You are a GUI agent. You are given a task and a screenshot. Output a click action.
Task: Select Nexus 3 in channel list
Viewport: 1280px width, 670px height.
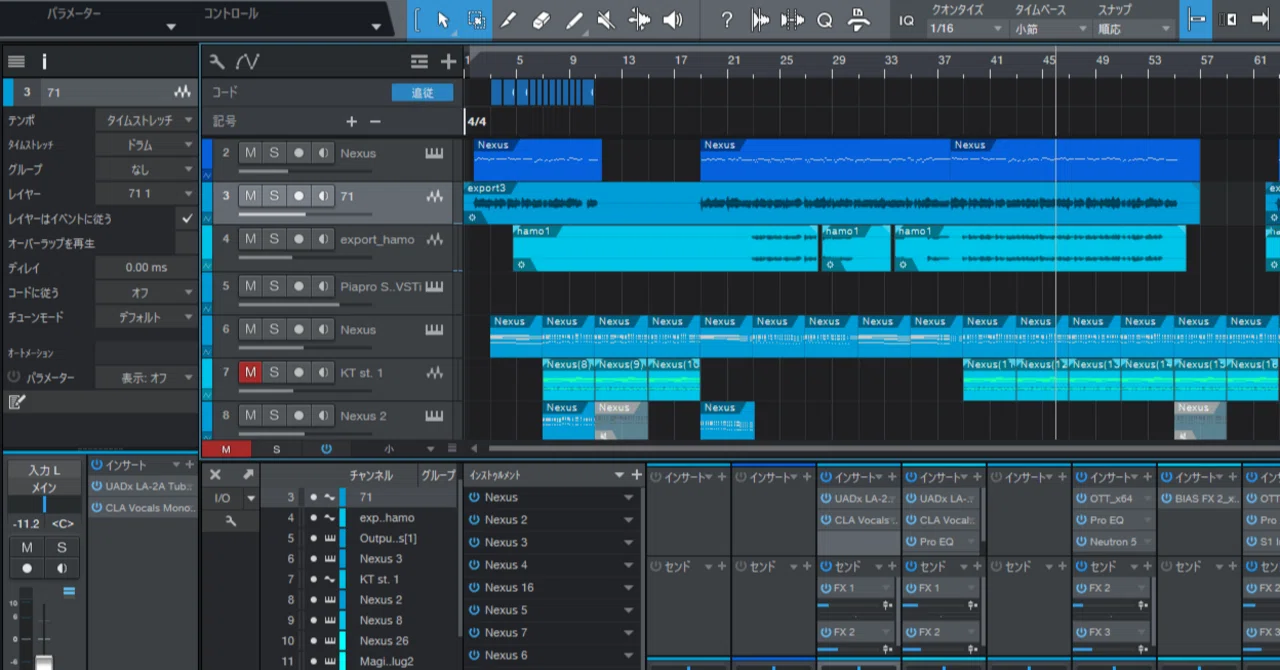(381, 559)
